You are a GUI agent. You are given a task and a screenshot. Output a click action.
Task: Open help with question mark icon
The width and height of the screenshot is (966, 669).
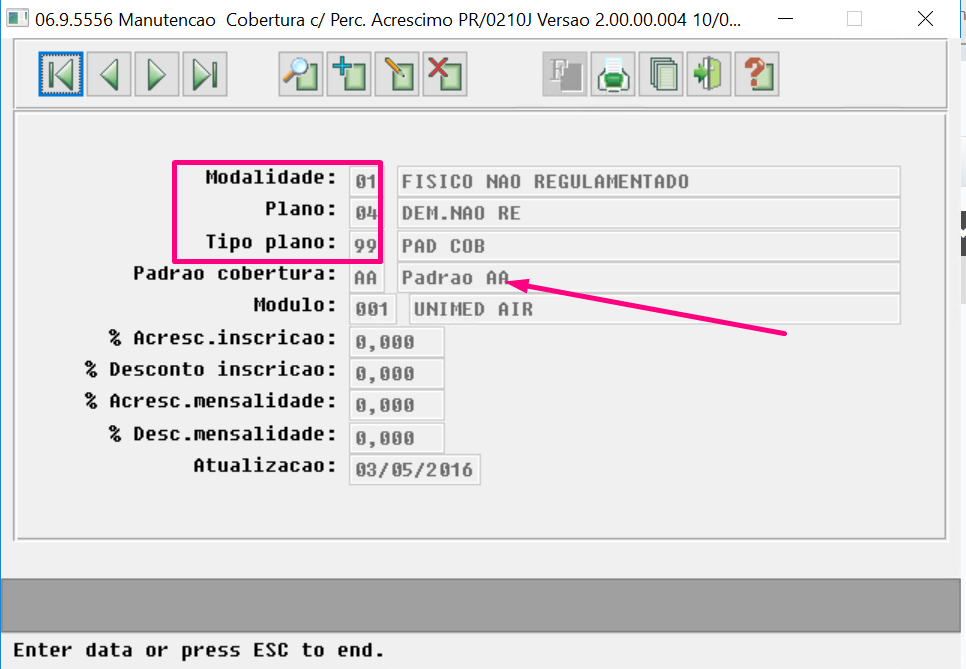tap(757, 75)
